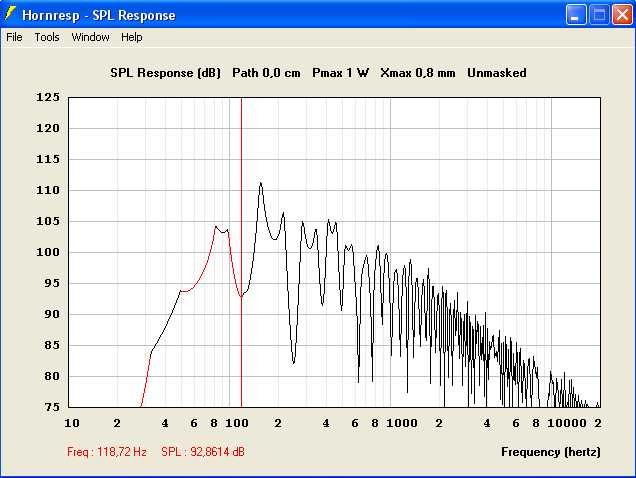Open the File menu

[14, 37]
